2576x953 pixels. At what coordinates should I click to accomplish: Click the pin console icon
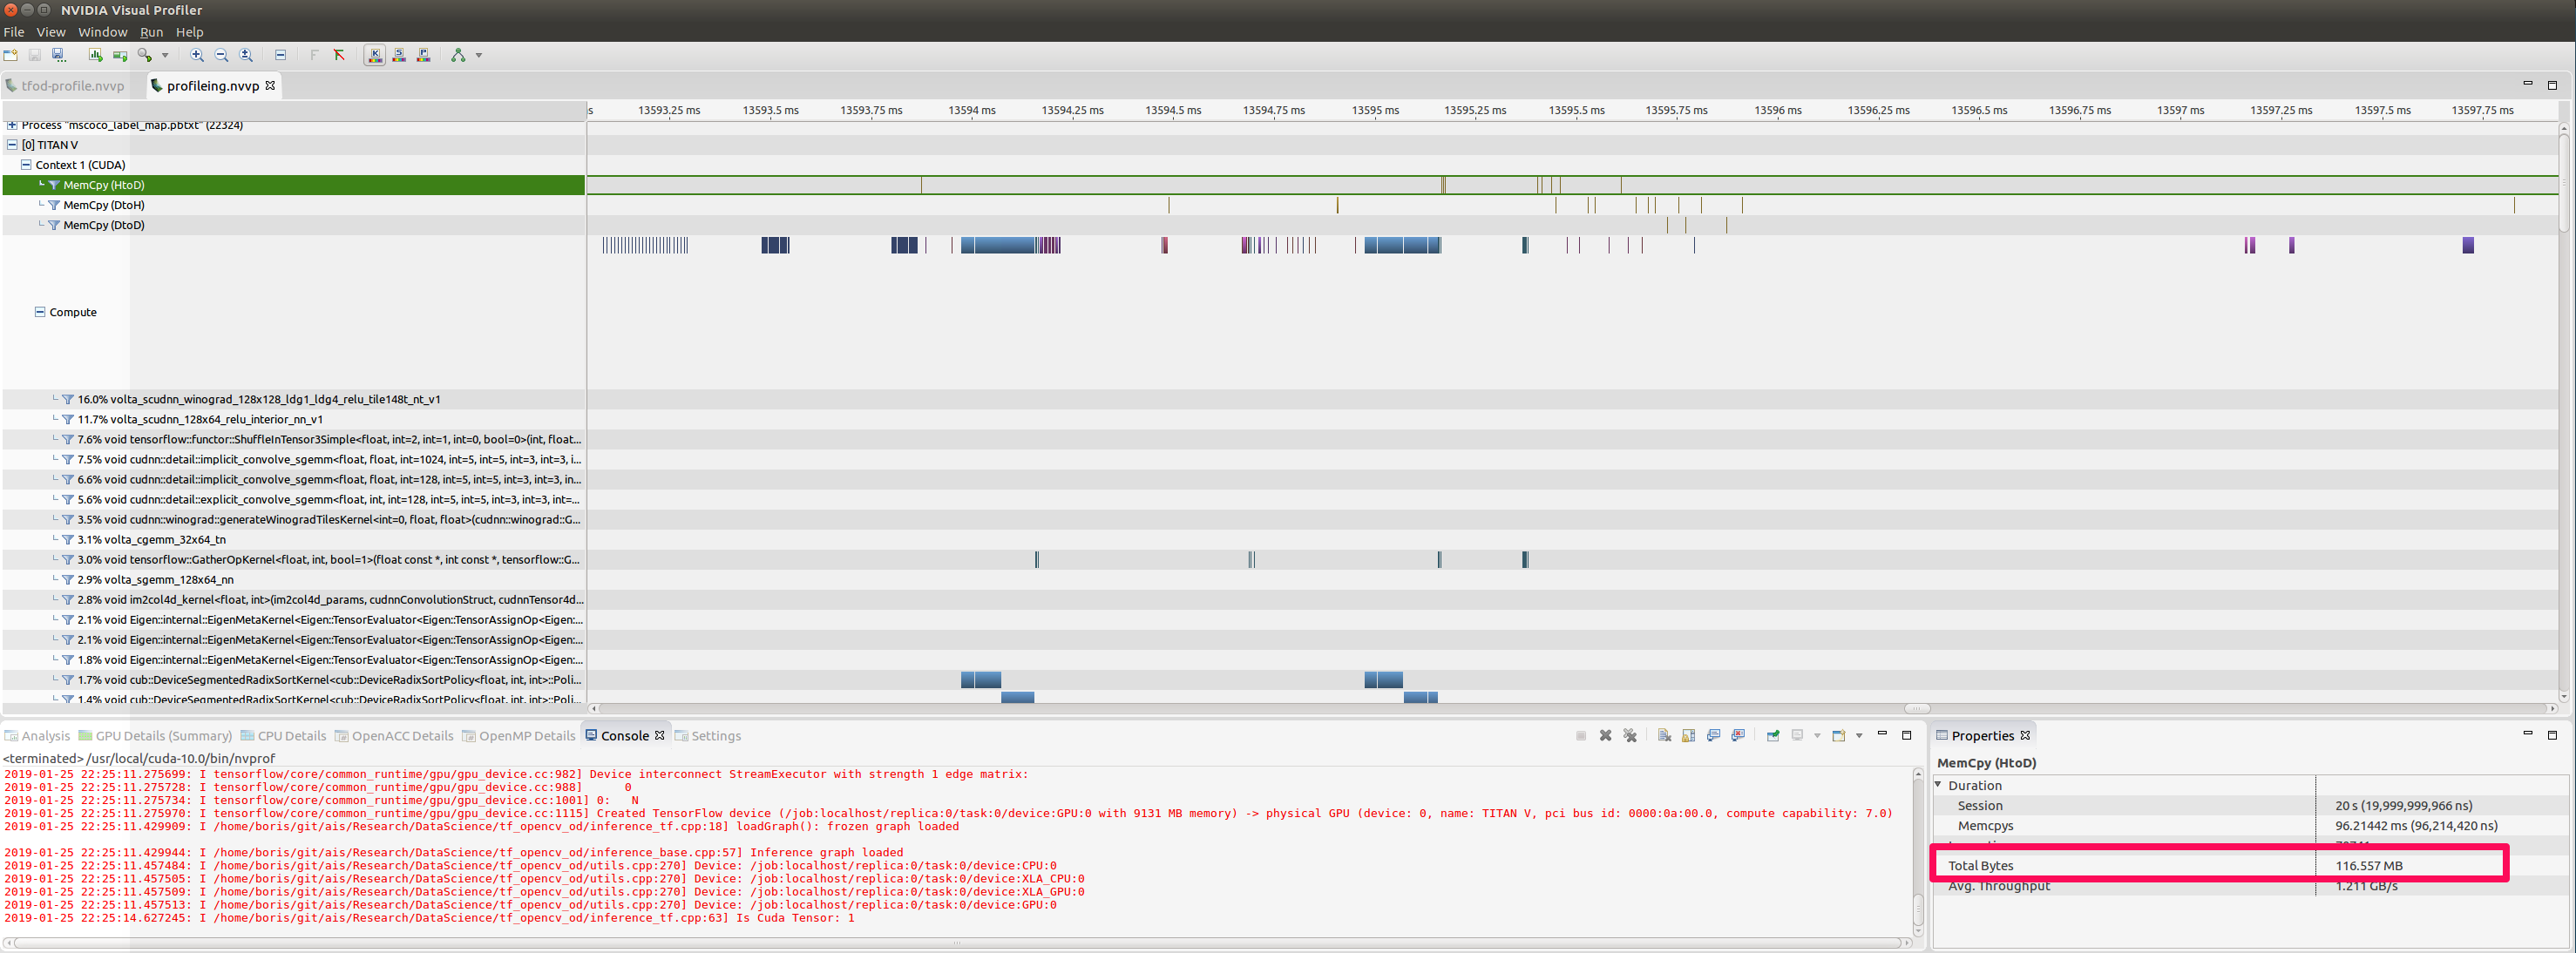tap(1773, 735)
